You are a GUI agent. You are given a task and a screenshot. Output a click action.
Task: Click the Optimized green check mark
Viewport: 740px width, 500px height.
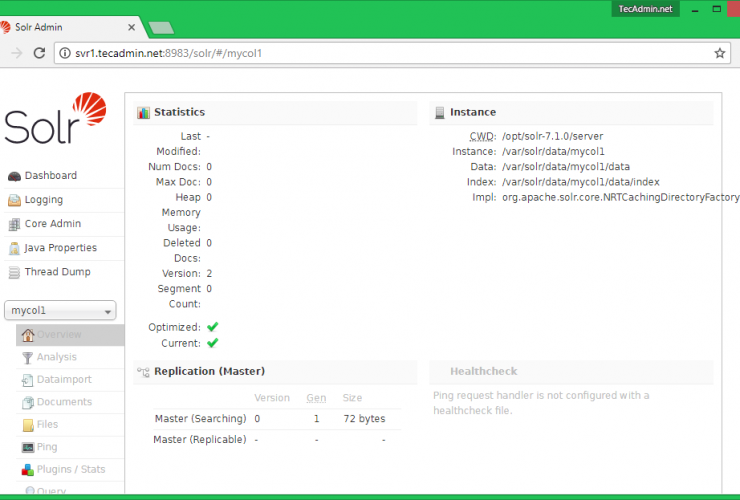(x=213, y=327)
